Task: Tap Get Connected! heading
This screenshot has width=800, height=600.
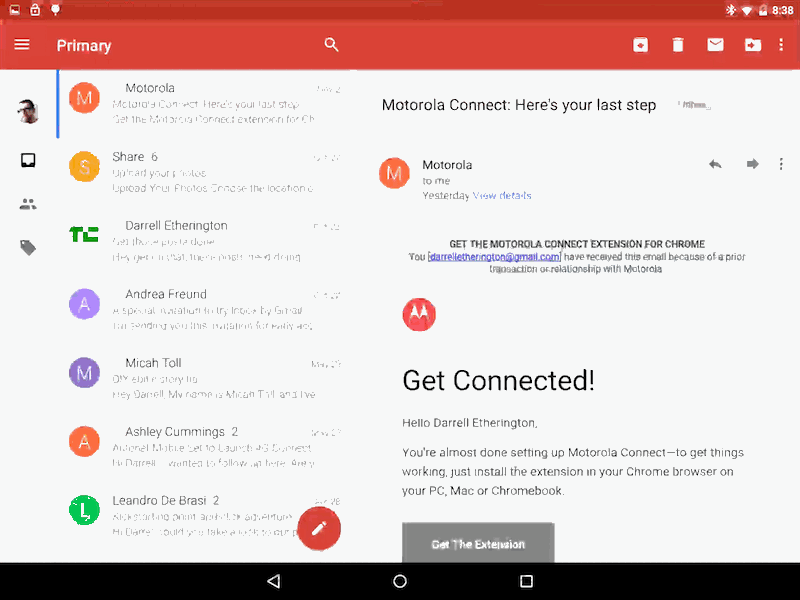Action: click(x=498, y=381)
